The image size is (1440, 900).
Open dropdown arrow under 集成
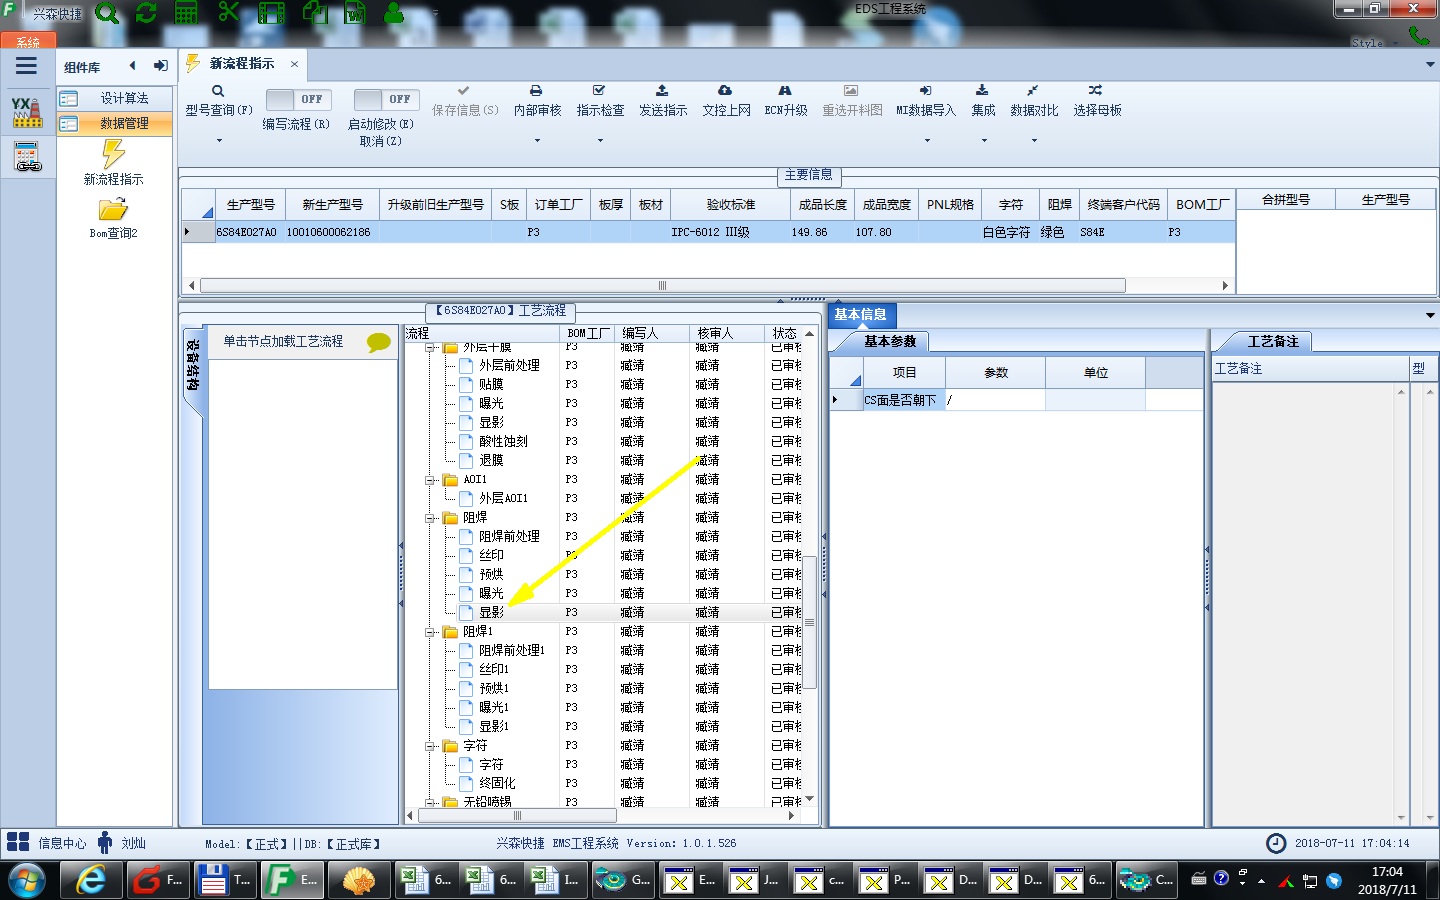[984, 140]
